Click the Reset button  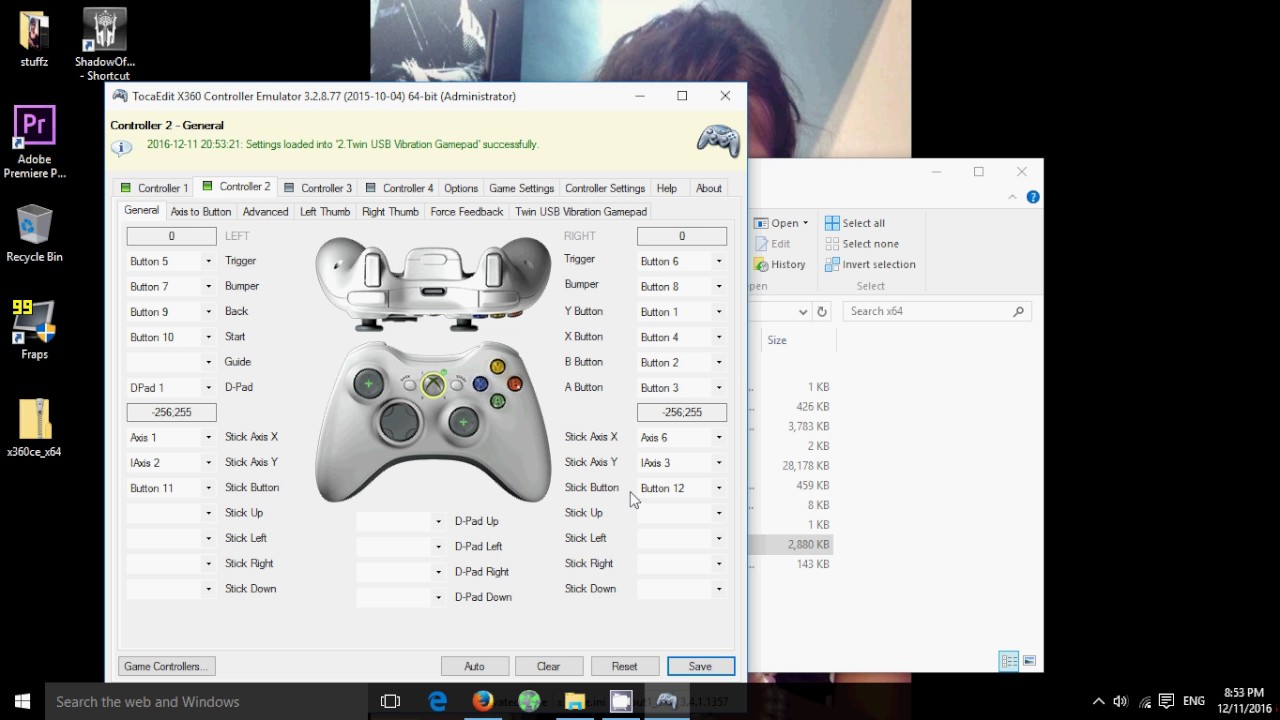625,666
